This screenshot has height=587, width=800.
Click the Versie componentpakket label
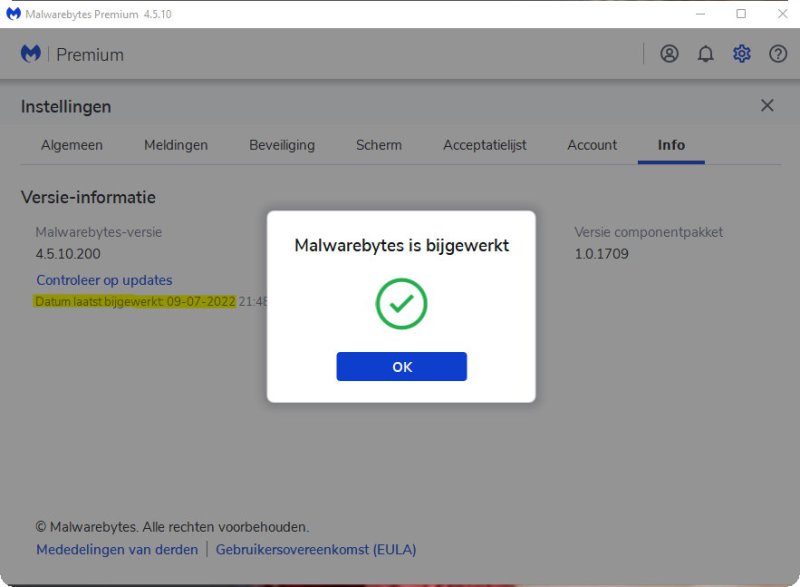[x=648, y=232]
